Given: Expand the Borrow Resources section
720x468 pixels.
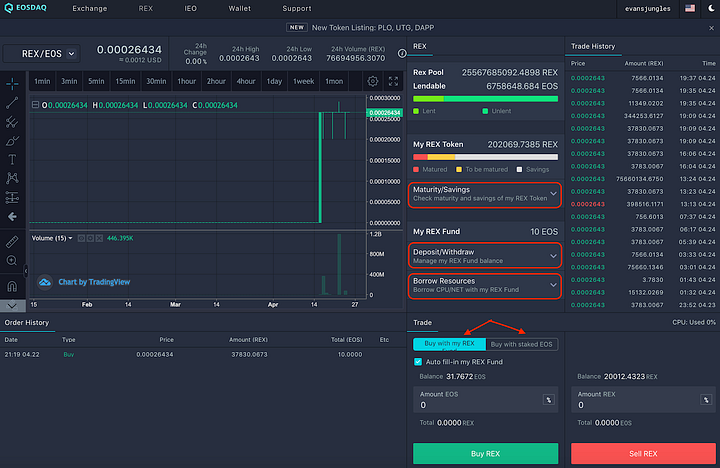Looking at the screenshot, I should pos(485,285).
